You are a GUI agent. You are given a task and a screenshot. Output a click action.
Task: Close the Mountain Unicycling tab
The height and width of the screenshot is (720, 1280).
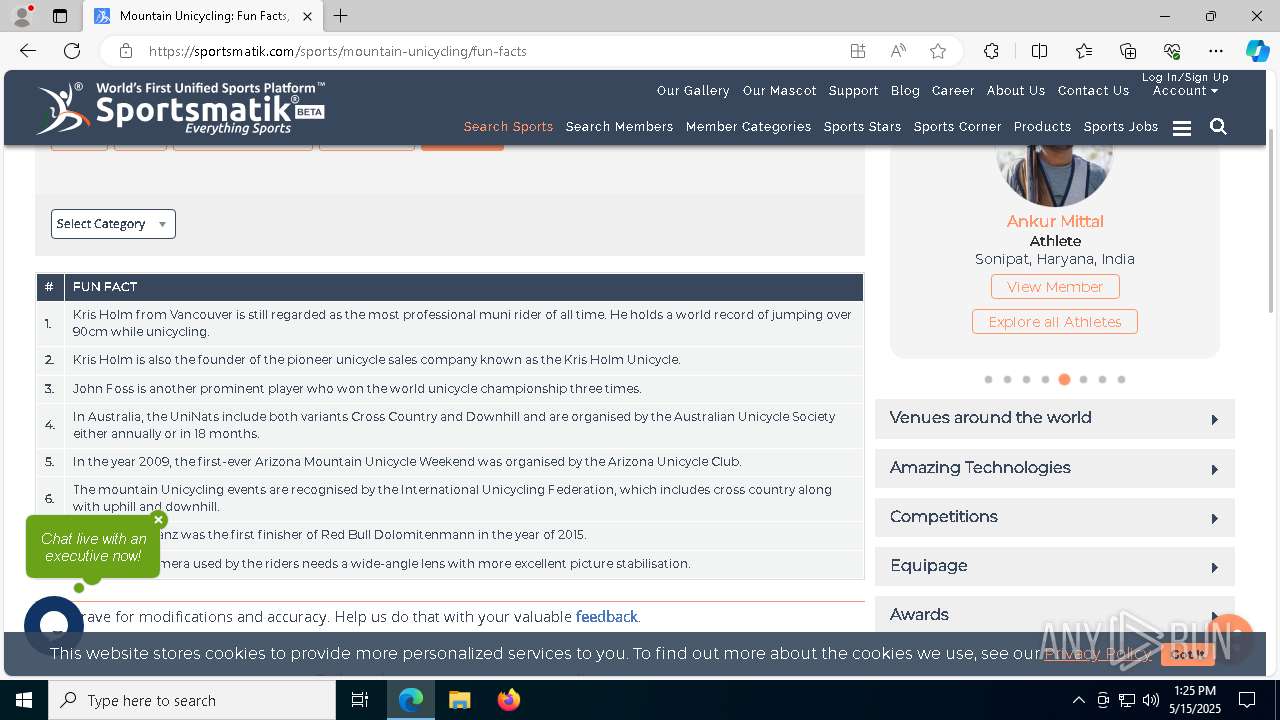307,16
